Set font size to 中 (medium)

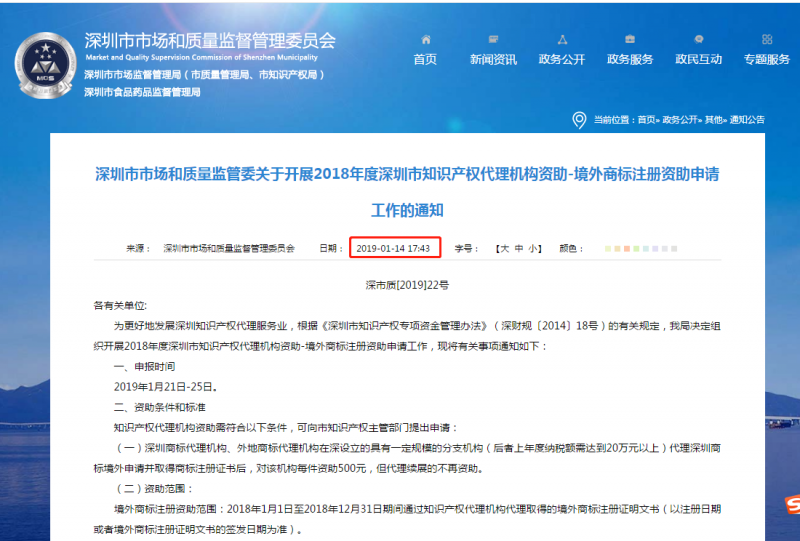coord(519,247)
